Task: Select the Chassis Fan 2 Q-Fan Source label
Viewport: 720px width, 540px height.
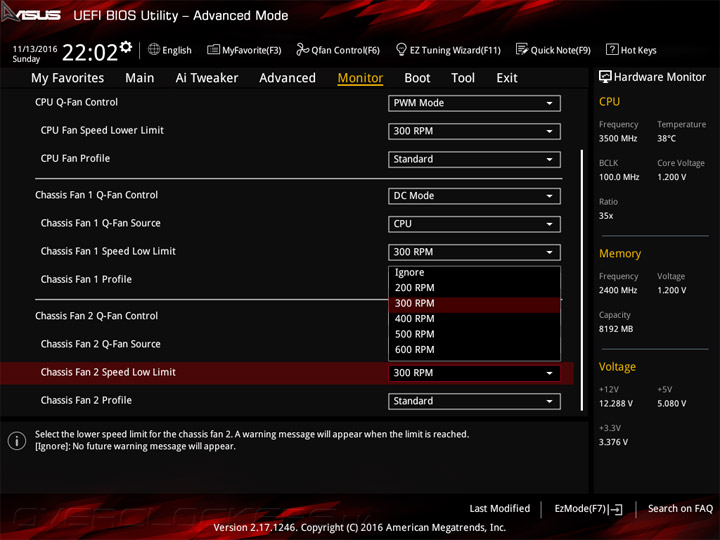Action: [x=101, y=344]
